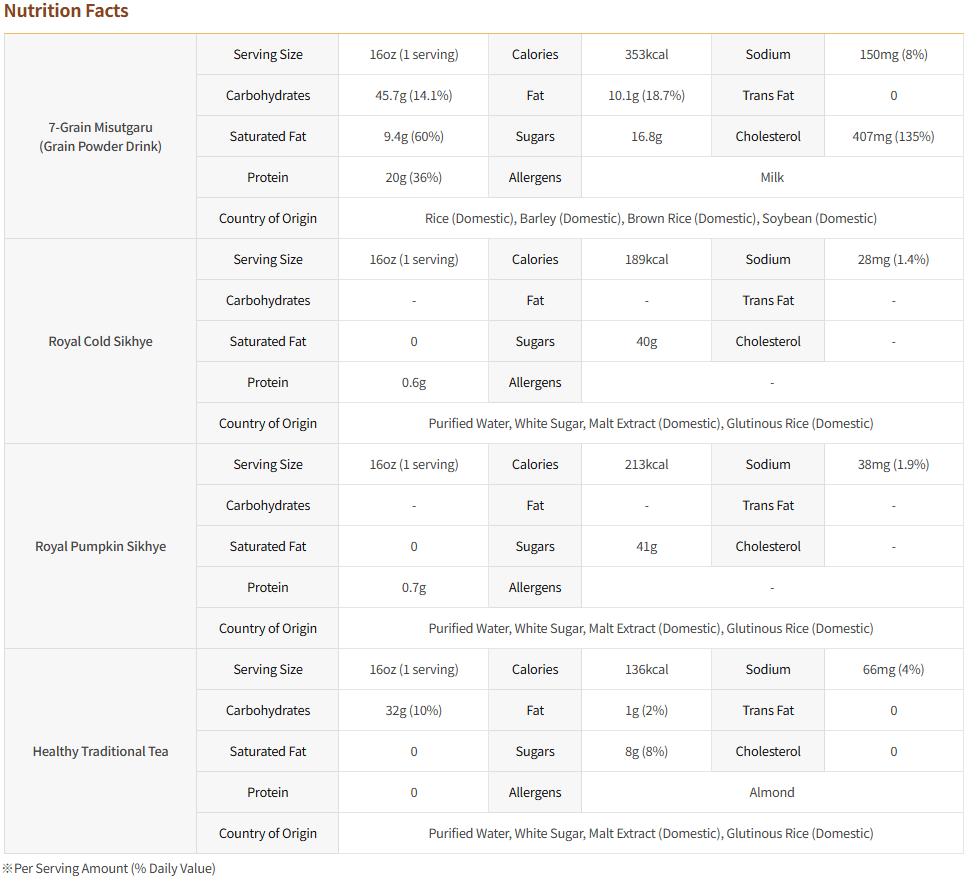
Task: Select the 150mg (8%) sodium value
Action: 893,55
